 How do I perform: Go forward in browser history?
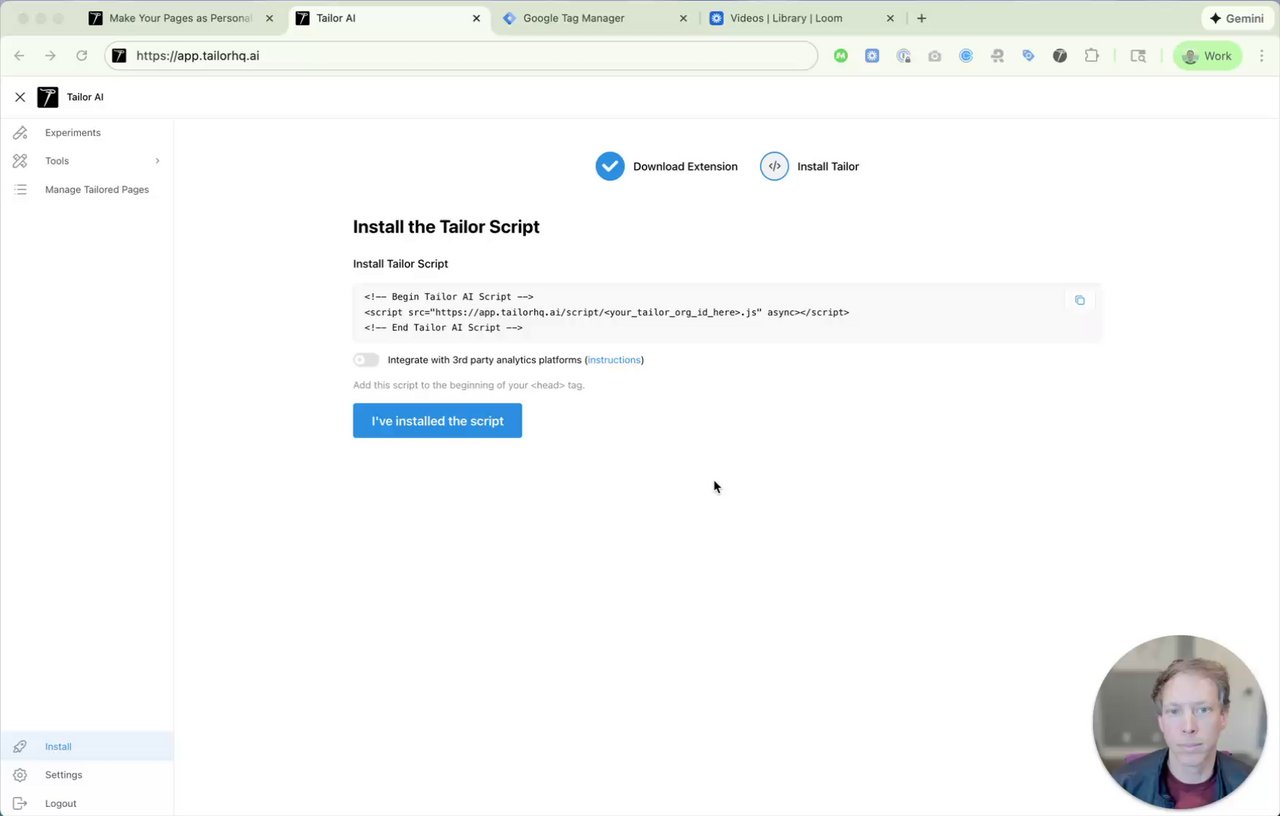[x=50, y=56]
